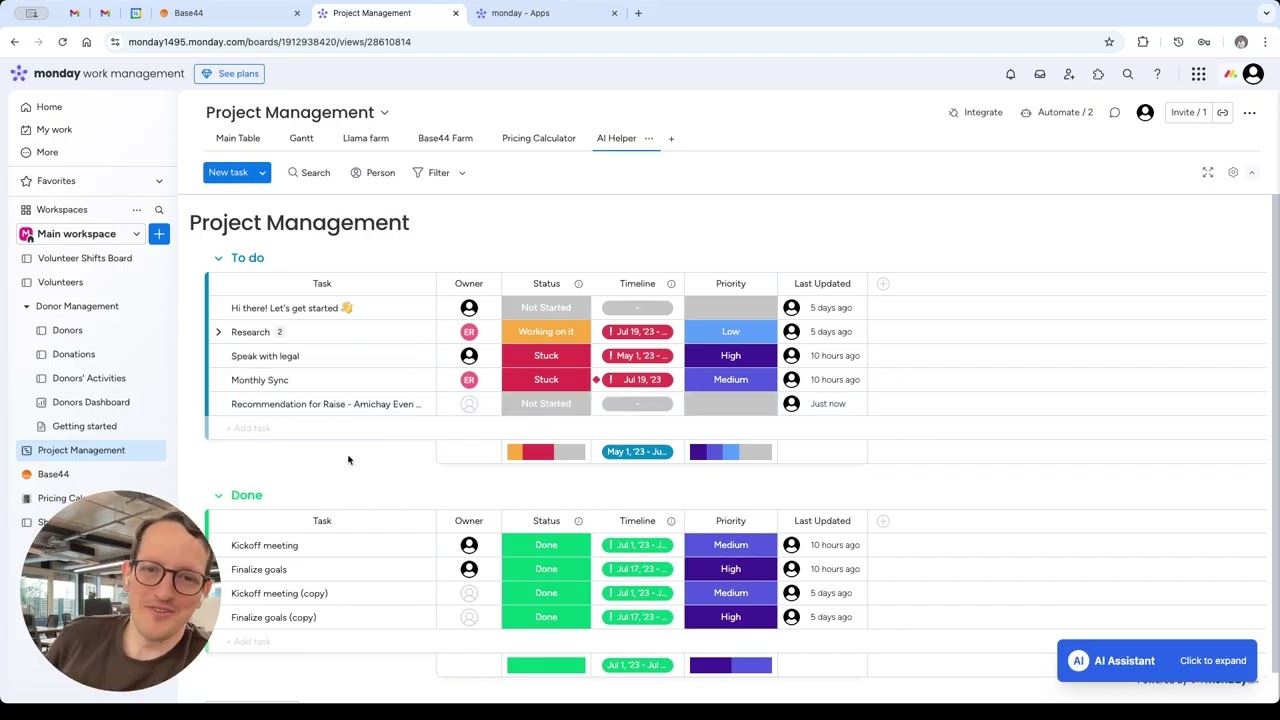Screen dimensions: 1280x720
Task: Switch to the Main Table tab
Action: (238, 138)
